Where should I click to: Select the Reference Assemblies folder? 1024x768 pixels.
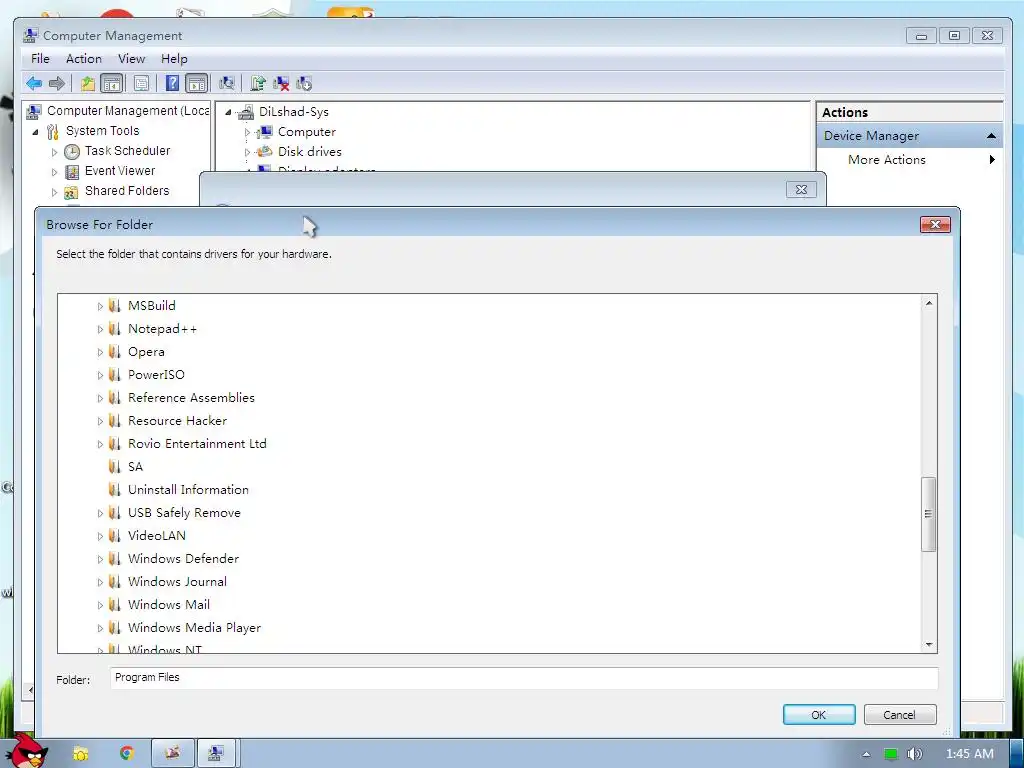coord(191,398)
